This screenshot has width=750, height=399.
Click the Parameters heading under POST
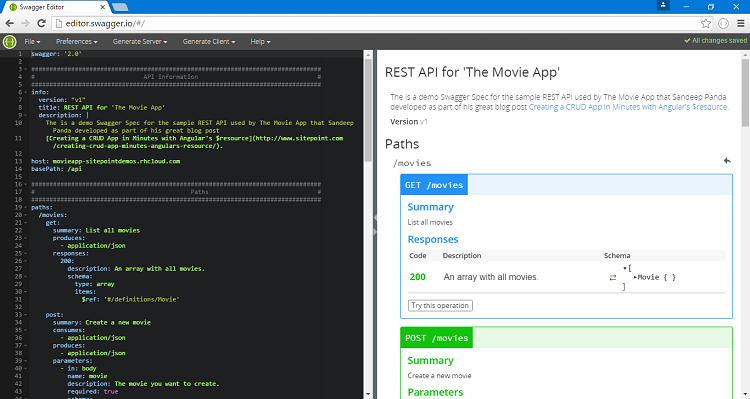click(x=435, y=392)
